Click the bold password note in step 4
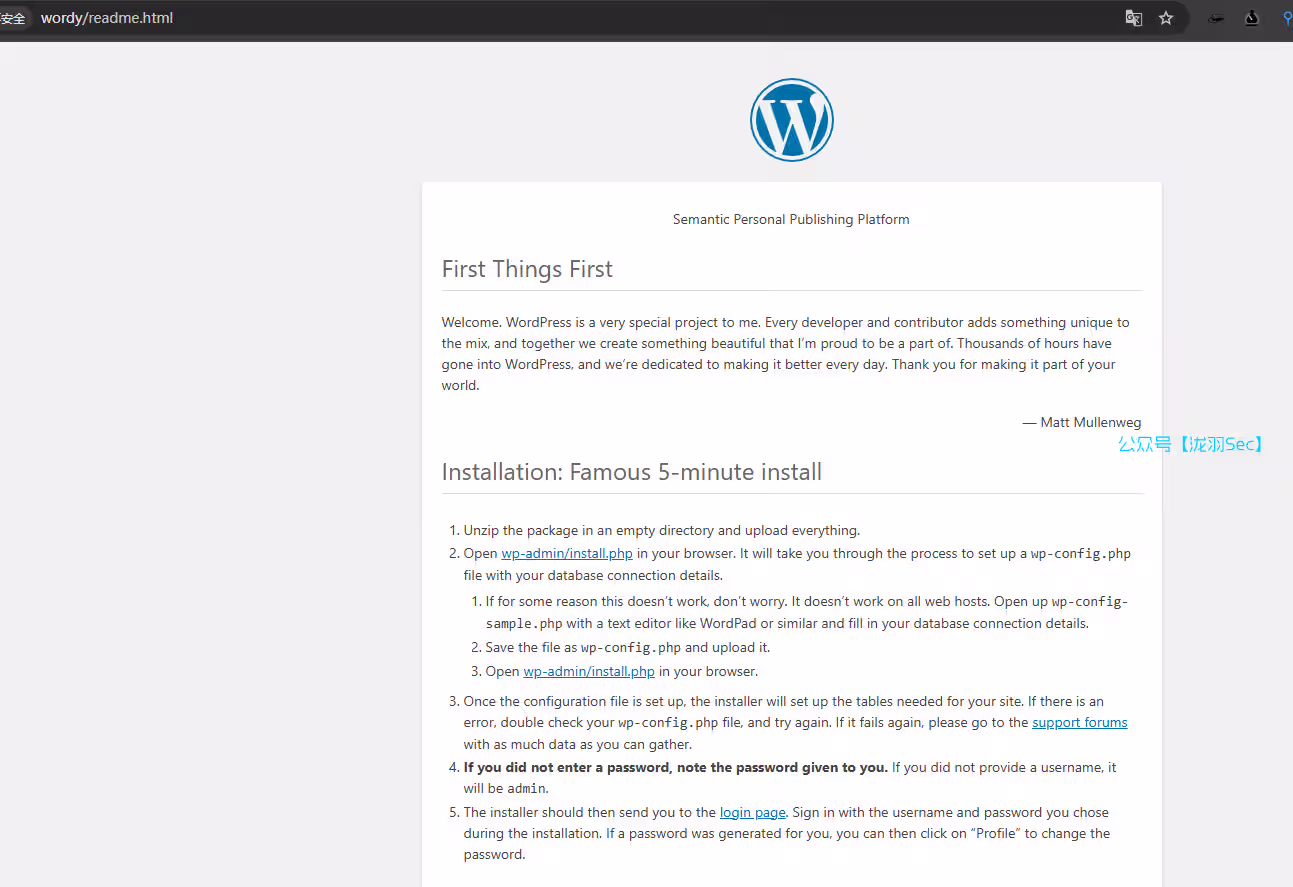Viewport: 1293px width, 887px height. [675, 767]
